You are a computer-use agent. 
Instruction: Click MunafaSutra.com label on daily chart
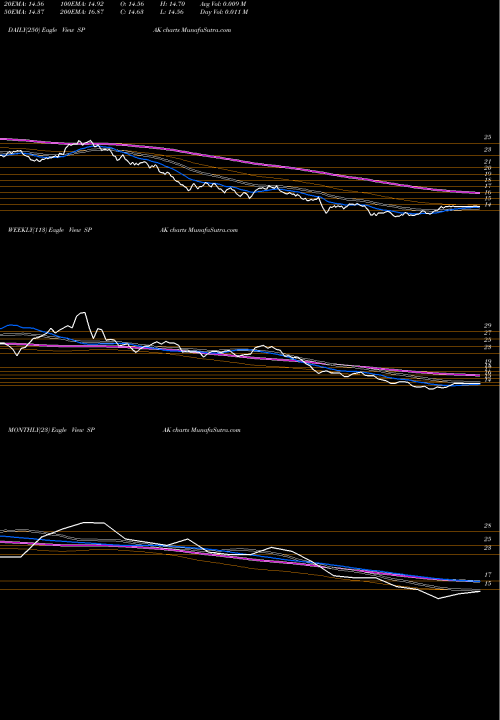(x=206, y=30)
